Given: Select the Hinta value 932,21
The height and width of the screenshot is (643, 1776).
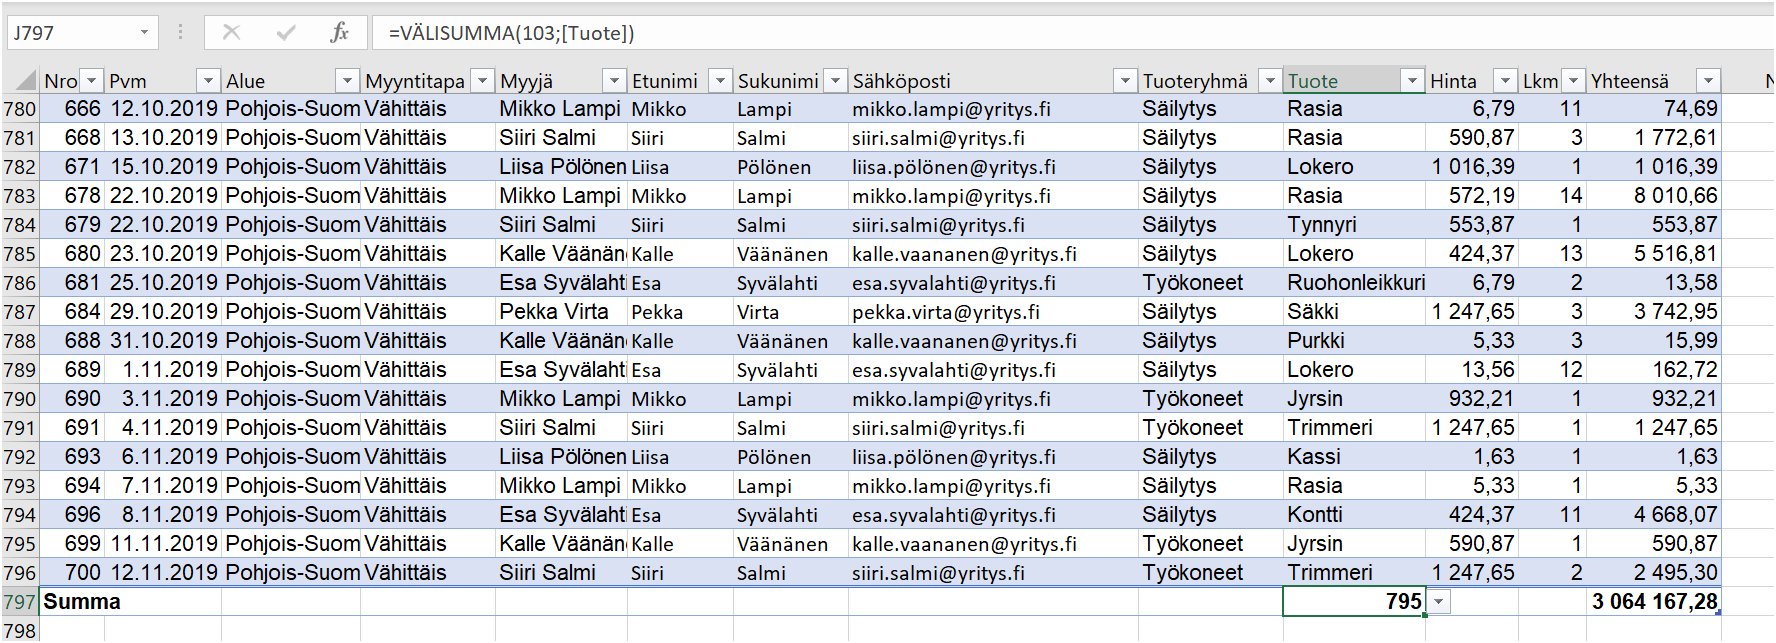Looking at the screenshot, I should tap(1472, 399).
